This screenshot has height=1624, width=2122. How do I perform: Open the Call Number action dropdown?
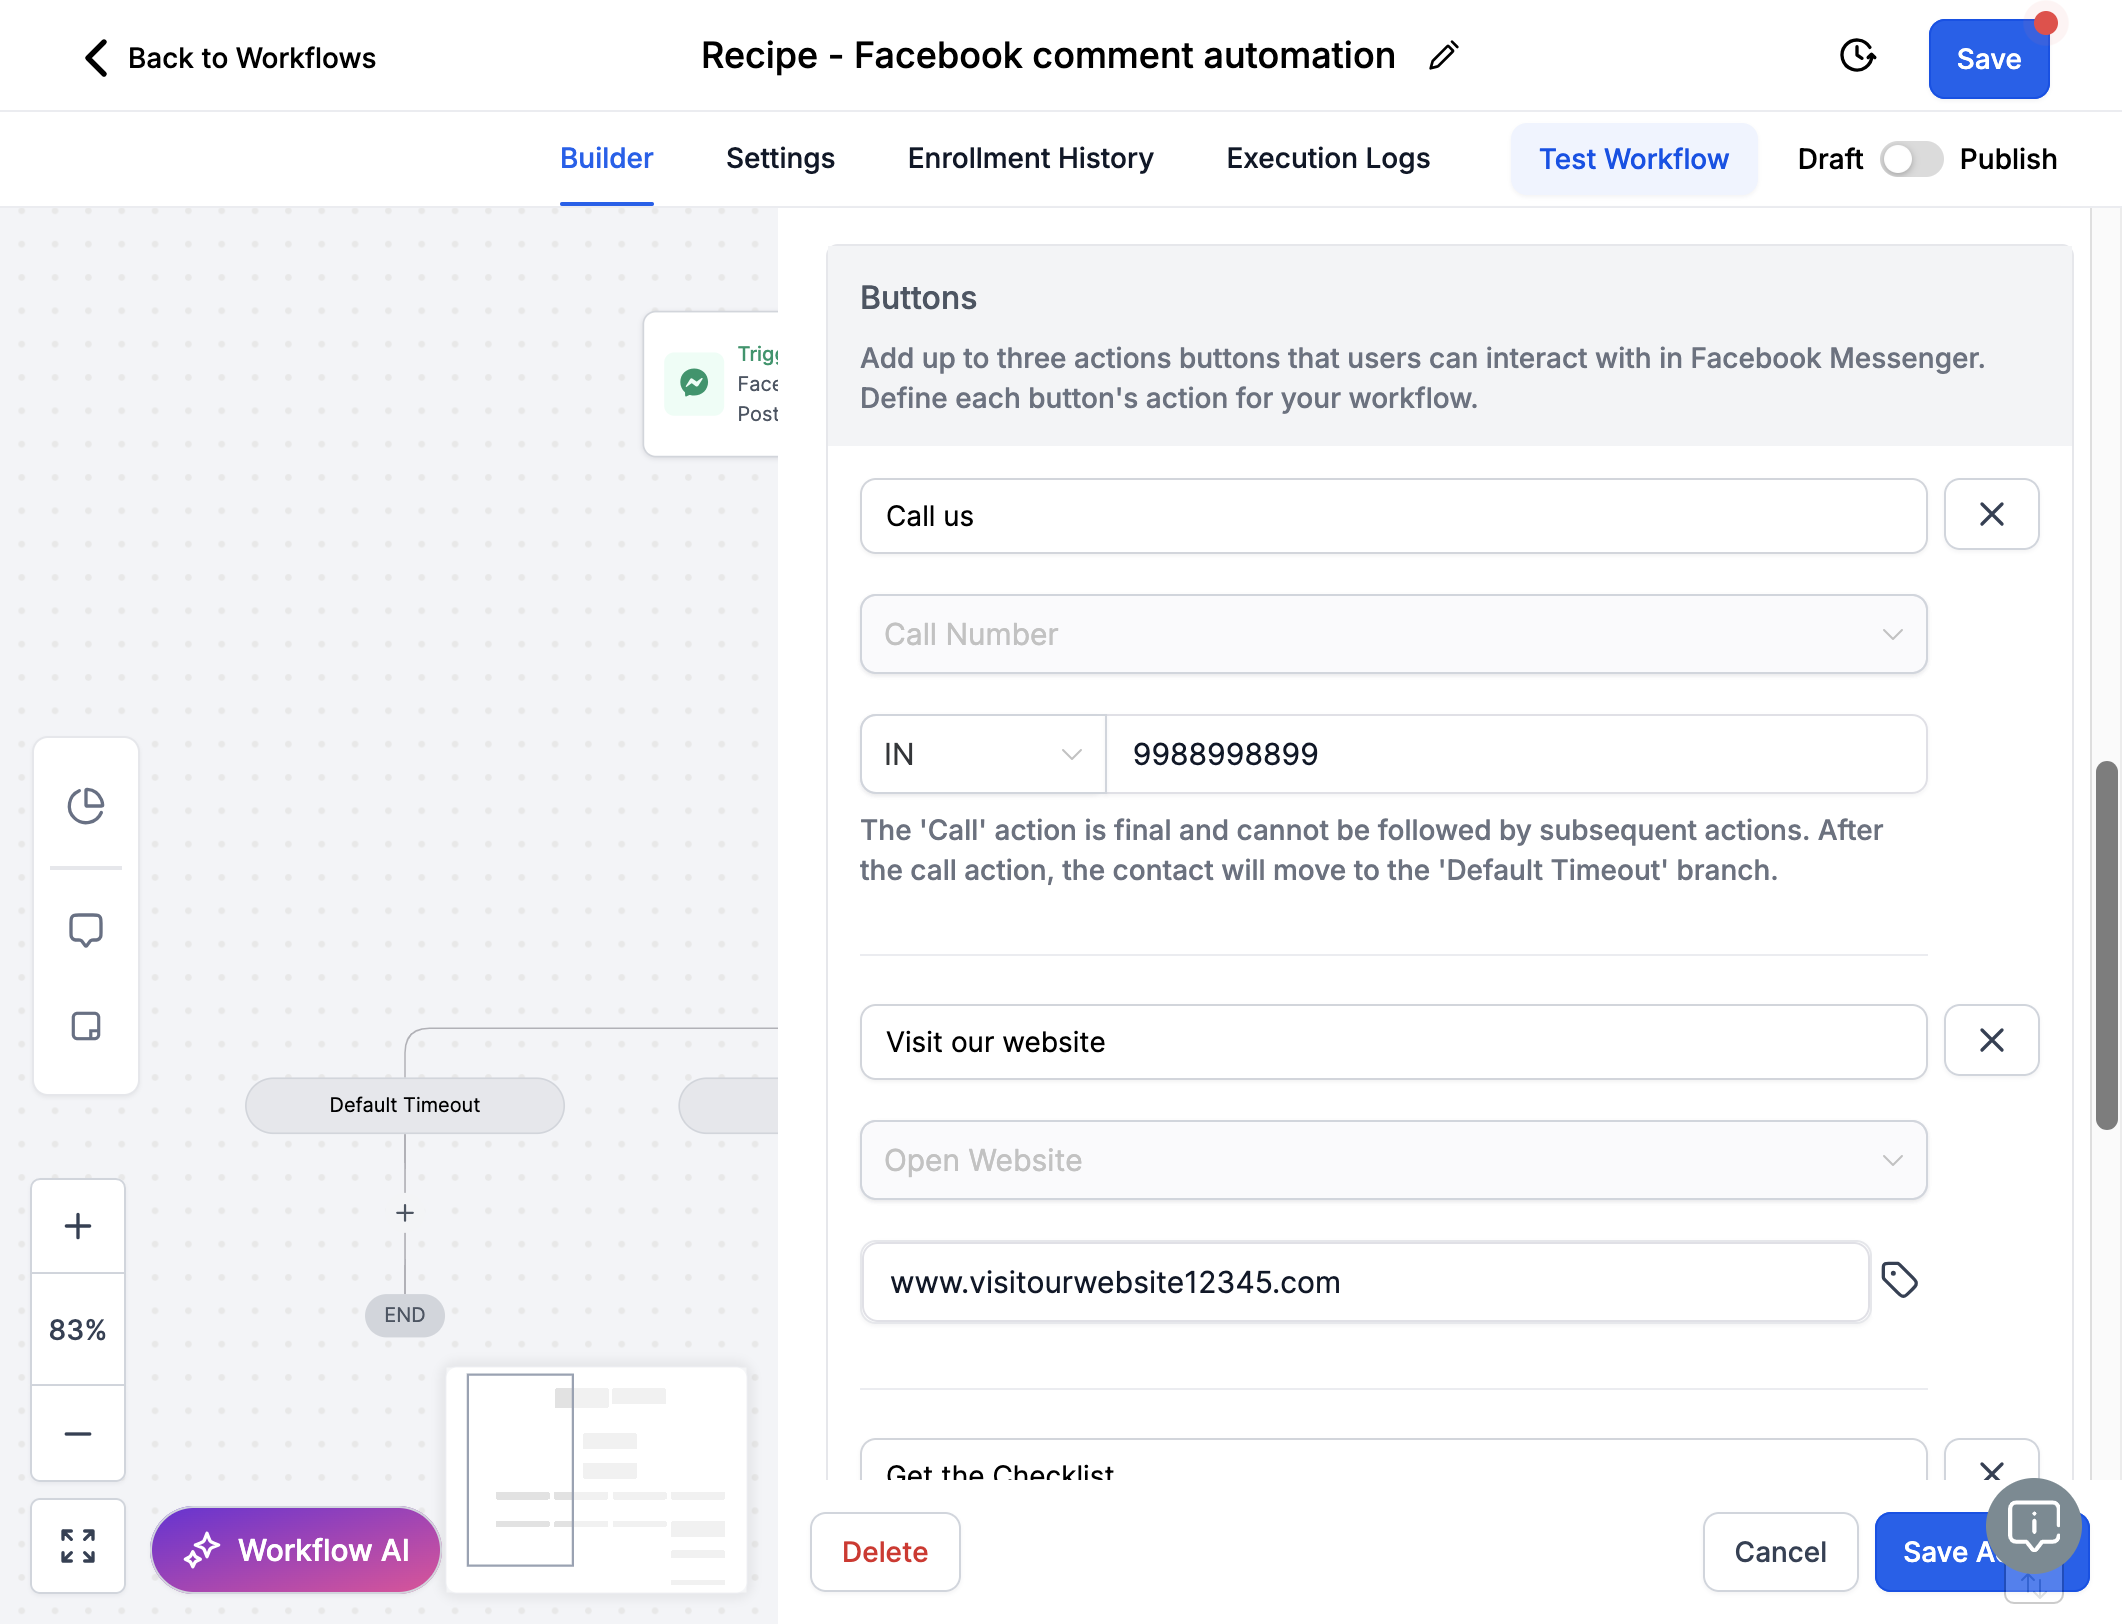[1393, 634]
